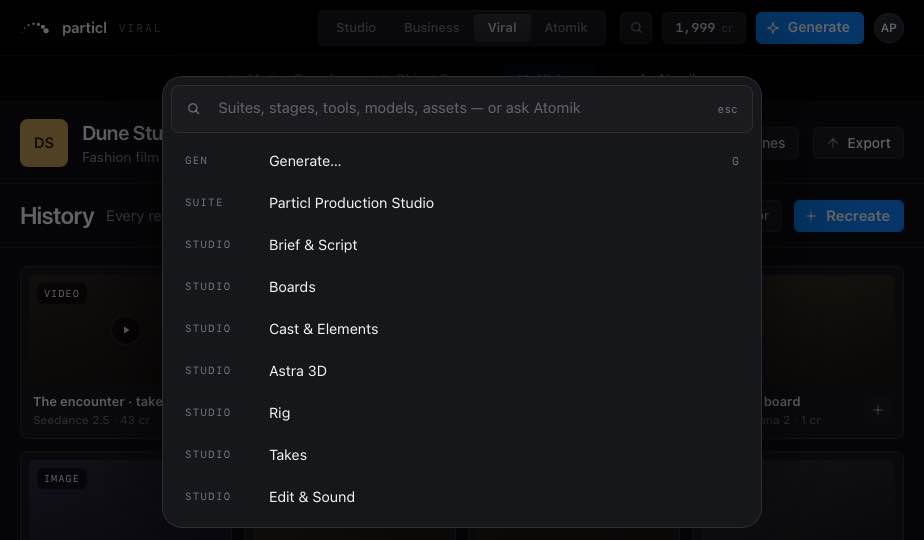Select Edit & Sound entry
Image resolution: width=924 pixels, height=540 pixels.
461,497
